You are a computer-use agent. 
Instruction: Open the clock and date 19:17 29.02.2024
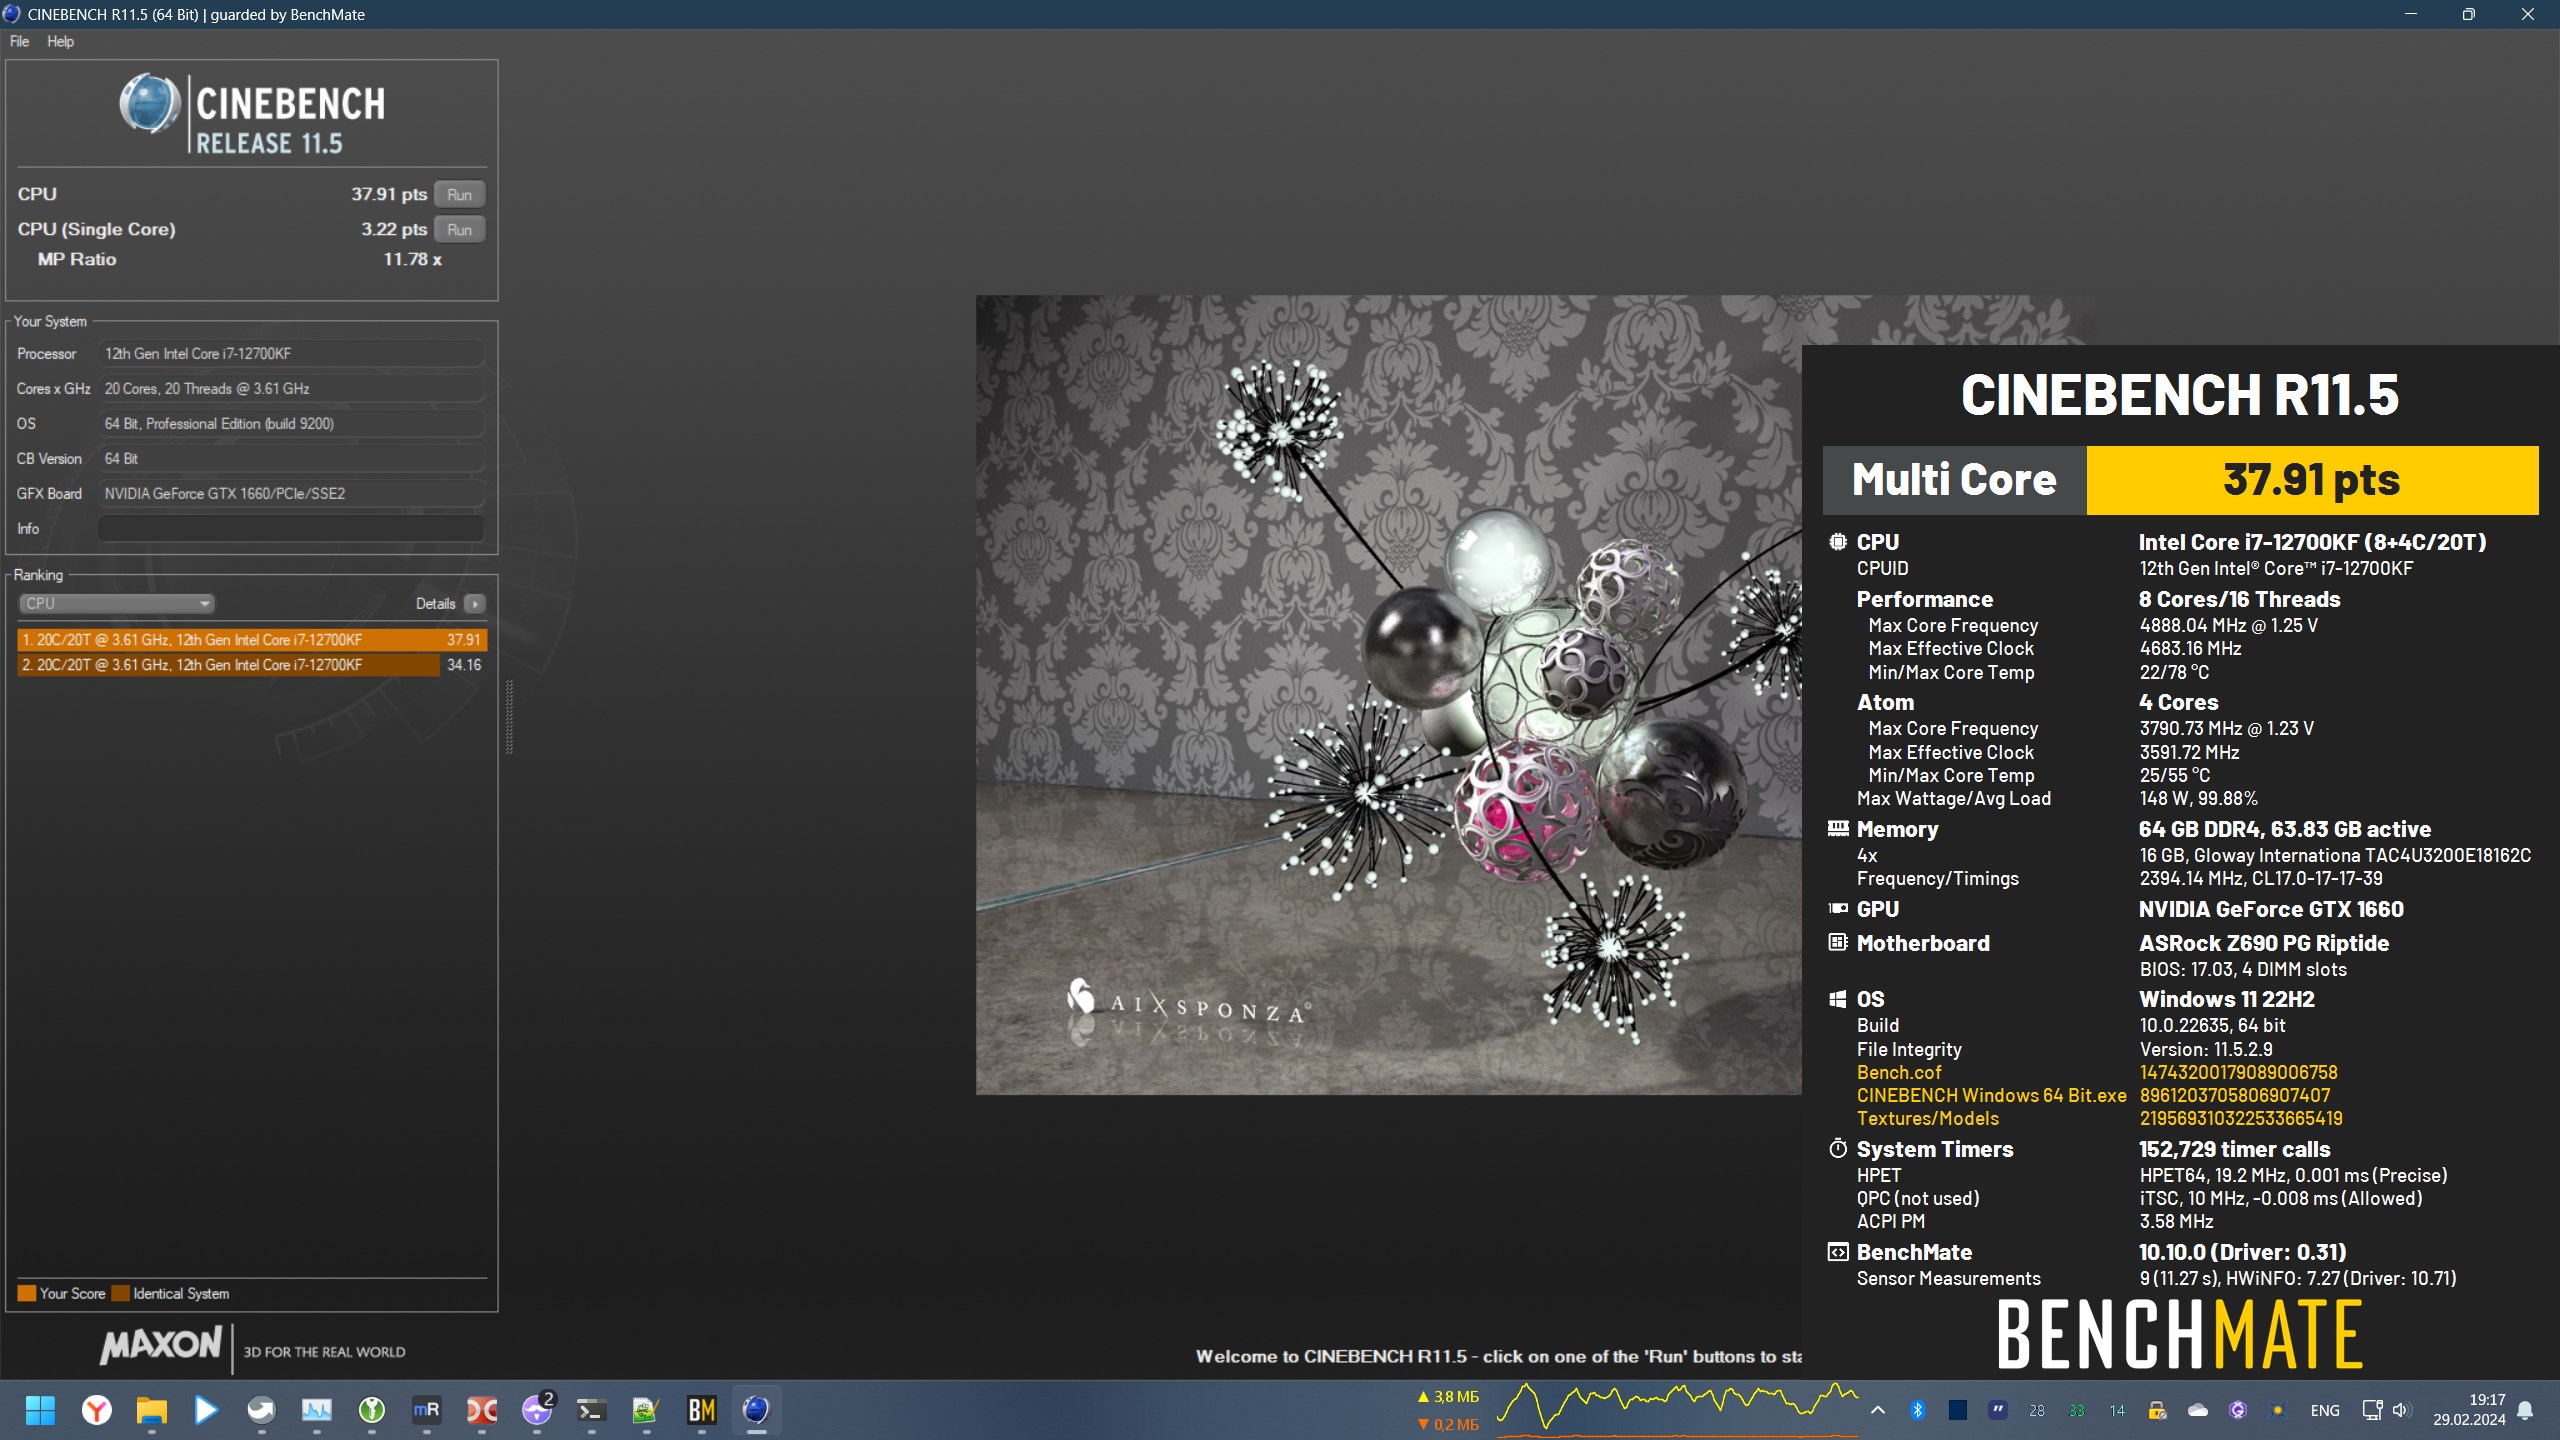2469,1410
